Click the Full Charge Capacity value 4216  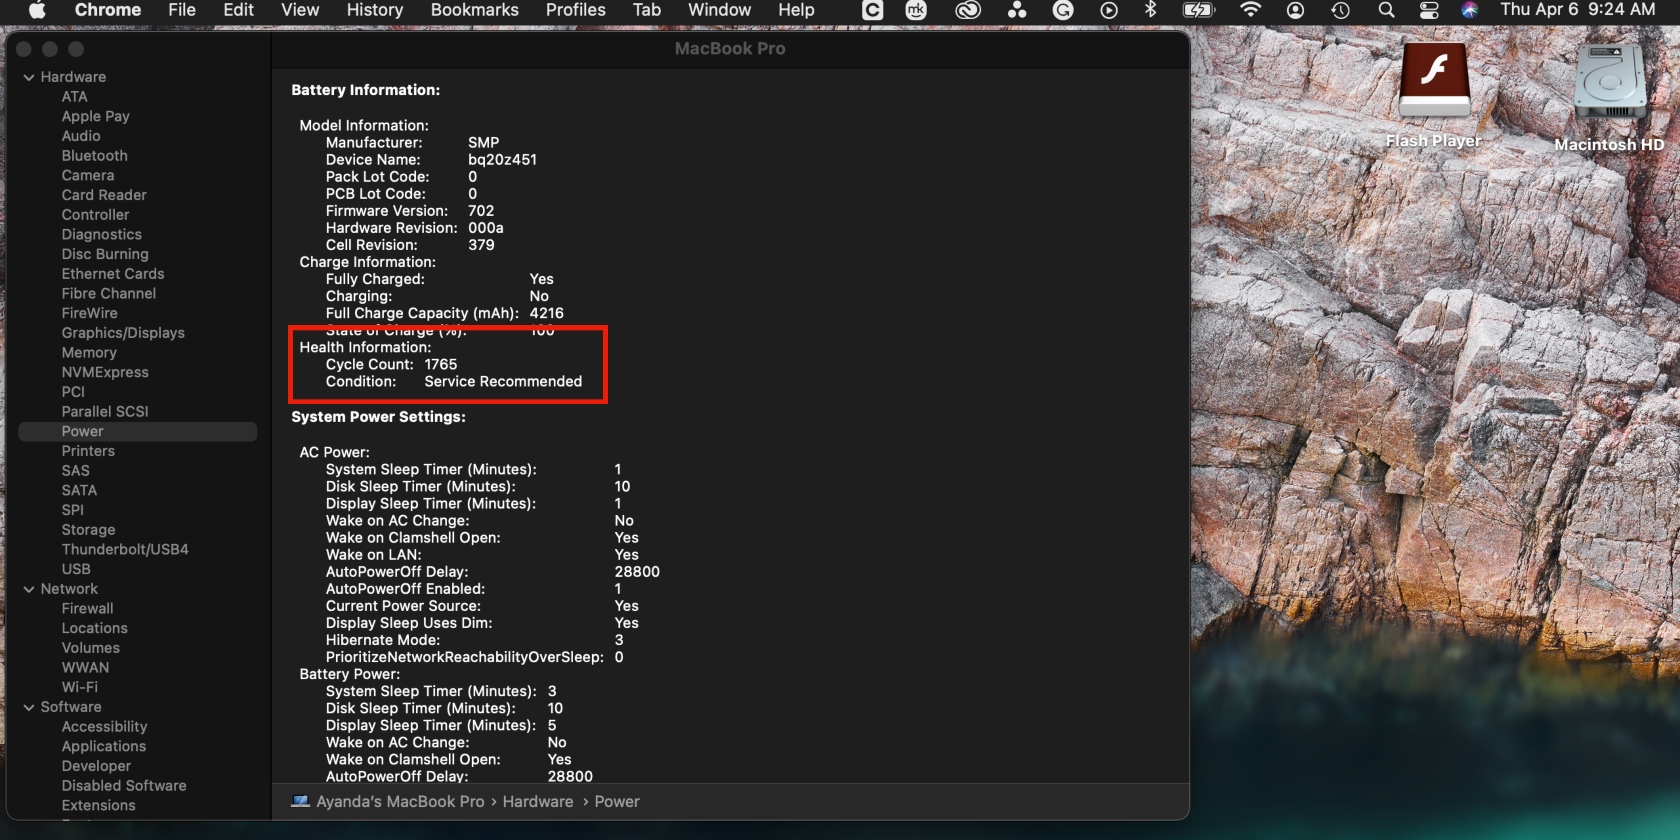pos(547,313)
